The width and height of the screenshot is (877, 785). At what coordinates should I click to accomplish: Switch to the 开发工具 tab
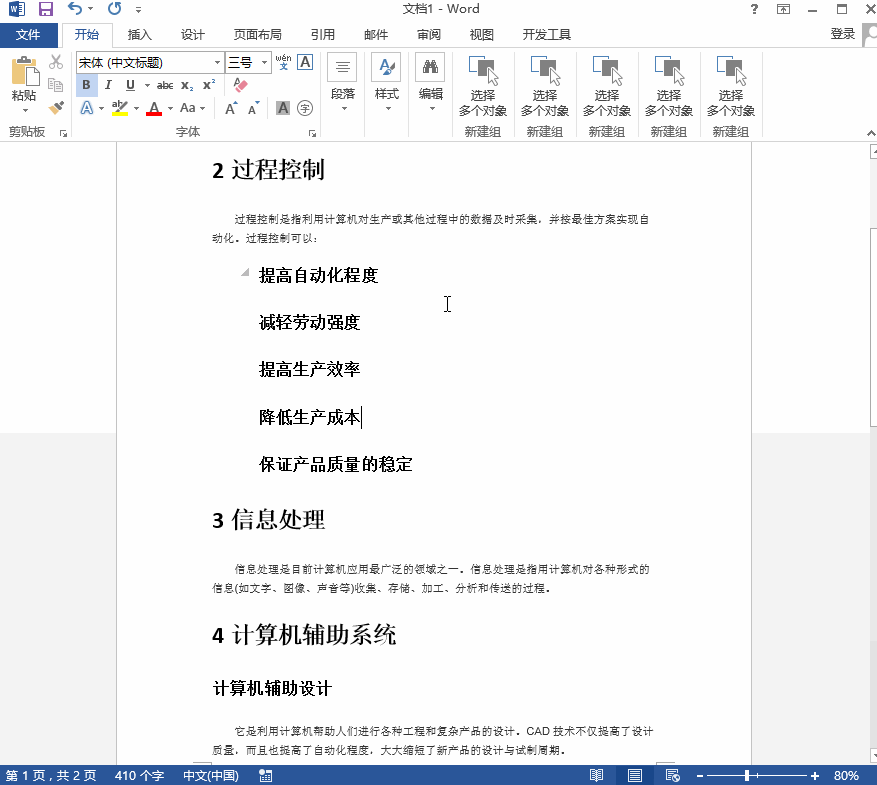point(546,35)
